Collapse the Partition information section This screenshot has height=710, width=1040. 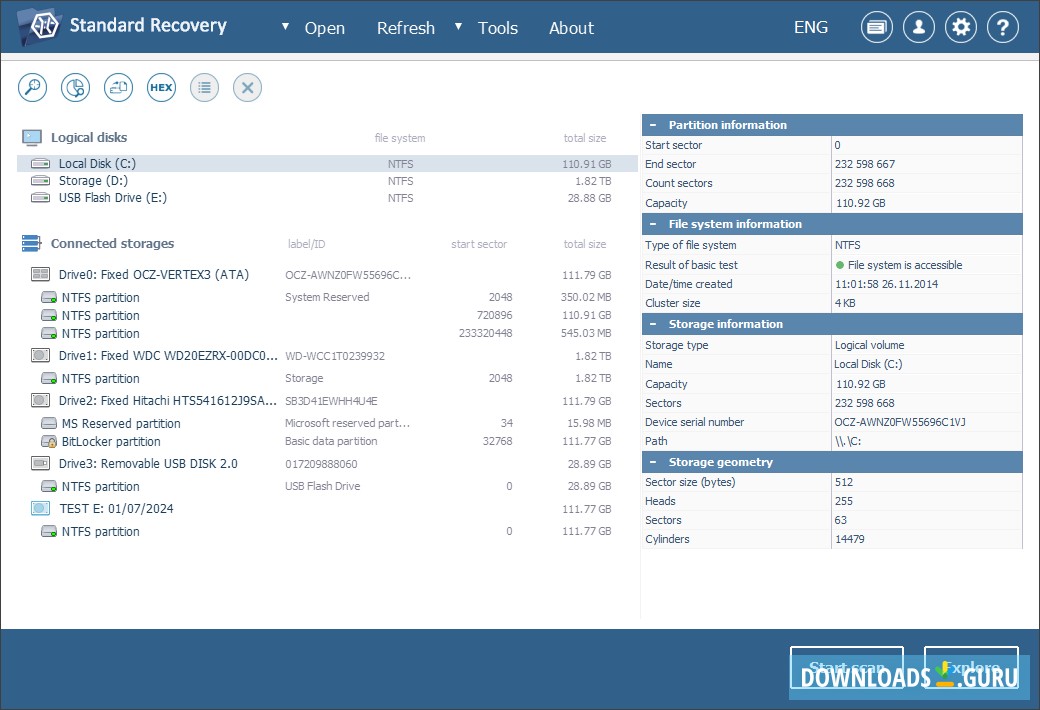(x=654, y=124)
